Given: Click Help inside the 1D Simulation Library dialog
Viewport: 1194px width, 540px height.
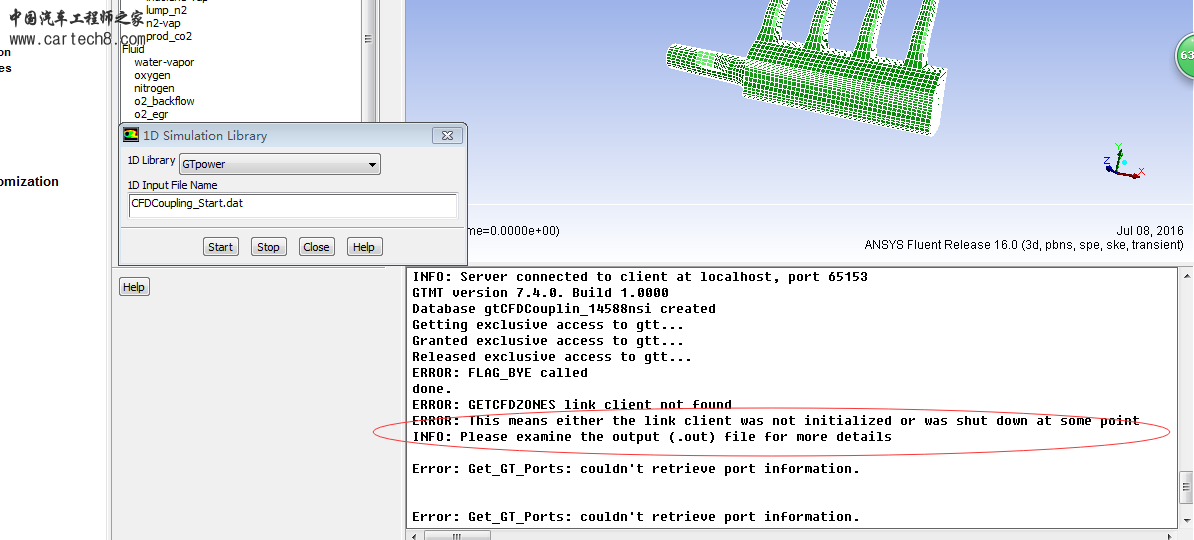Looking at the screenshot, I should coord(364,247).
